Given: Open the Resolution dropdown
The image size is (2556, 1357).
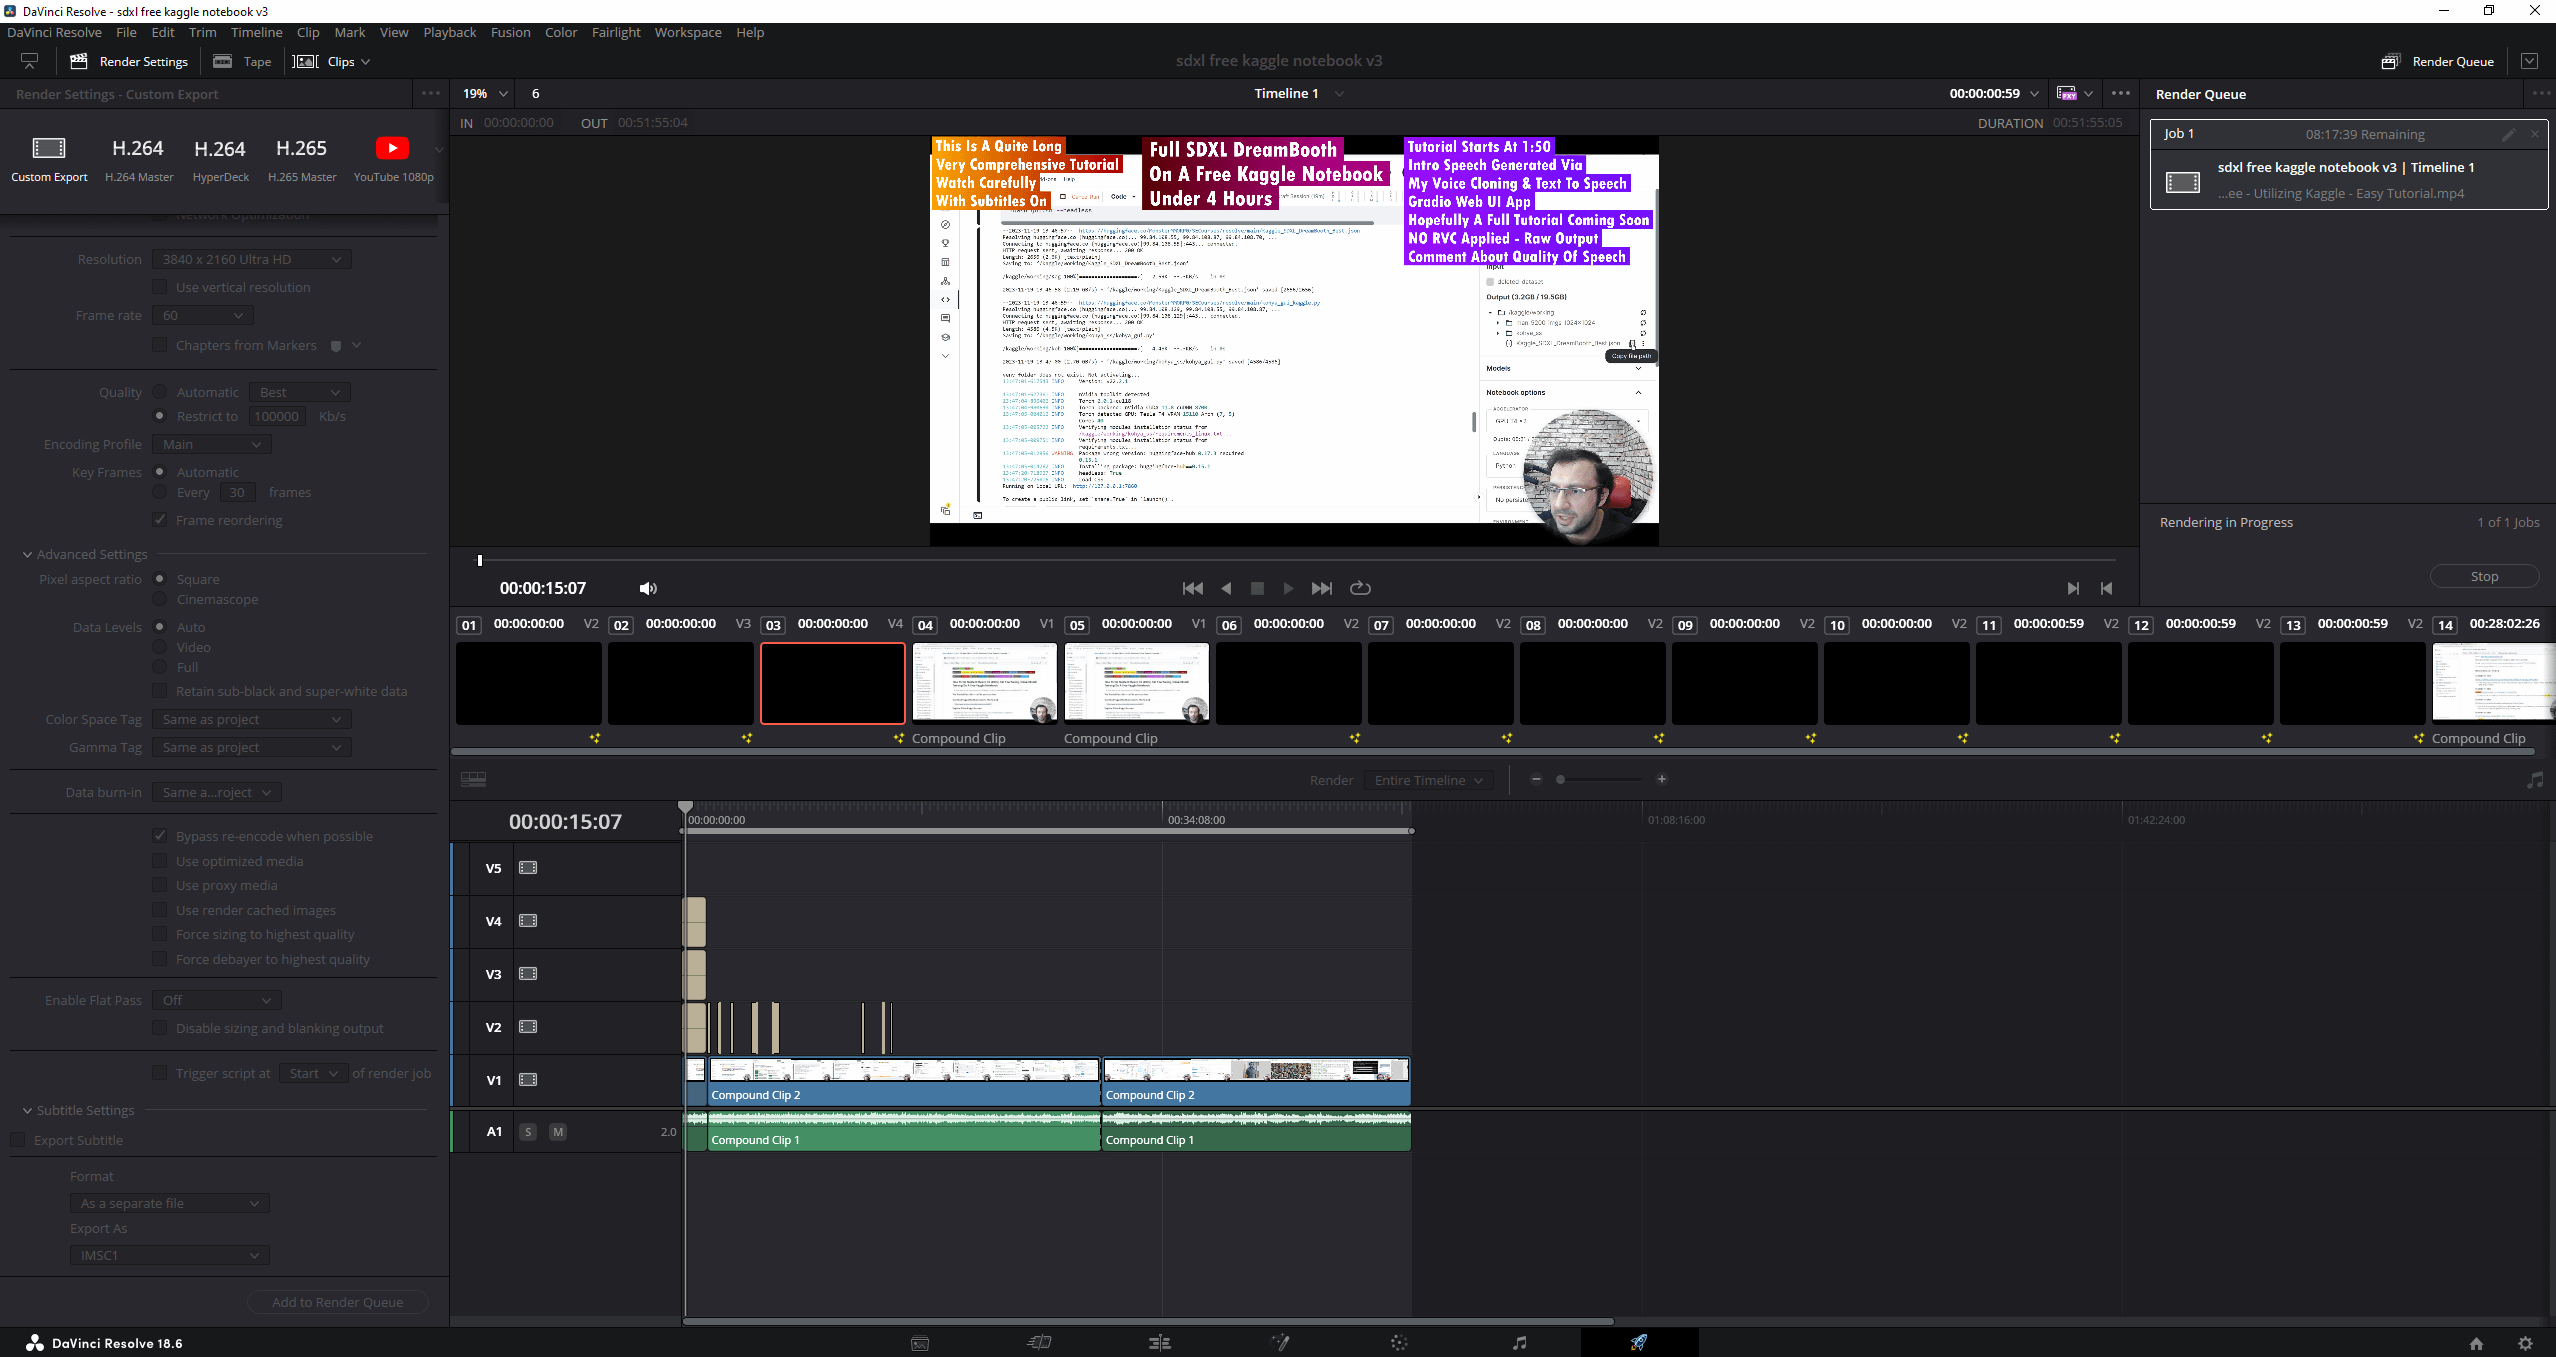Looking at the screenshot, I should pos(251,259).
